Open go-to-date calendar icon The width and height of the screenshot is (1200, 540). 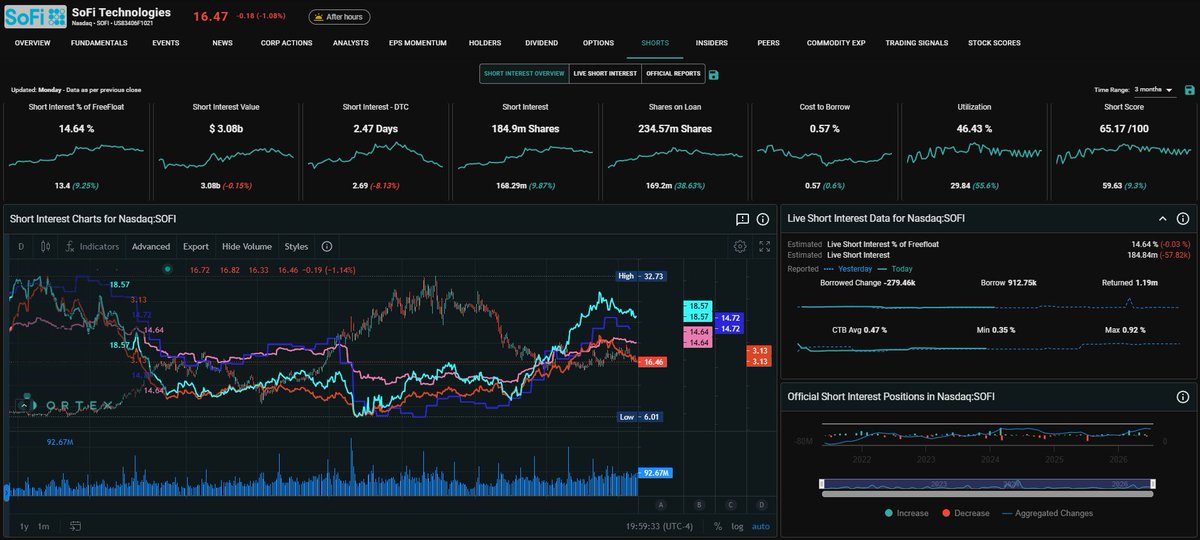coord(74,526)
